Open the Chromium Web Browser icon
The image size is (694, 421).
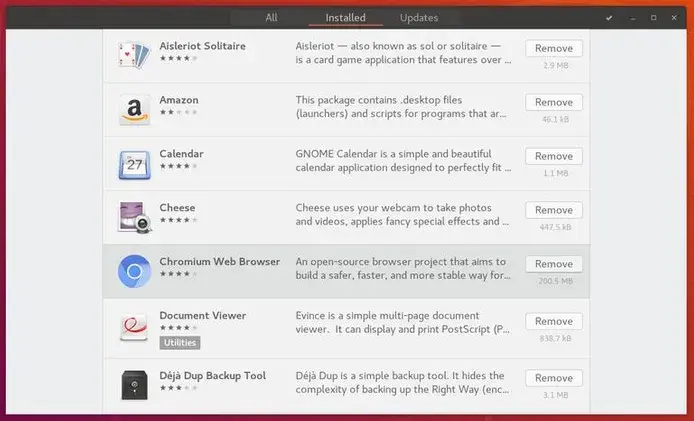click(x=135, y=271)
